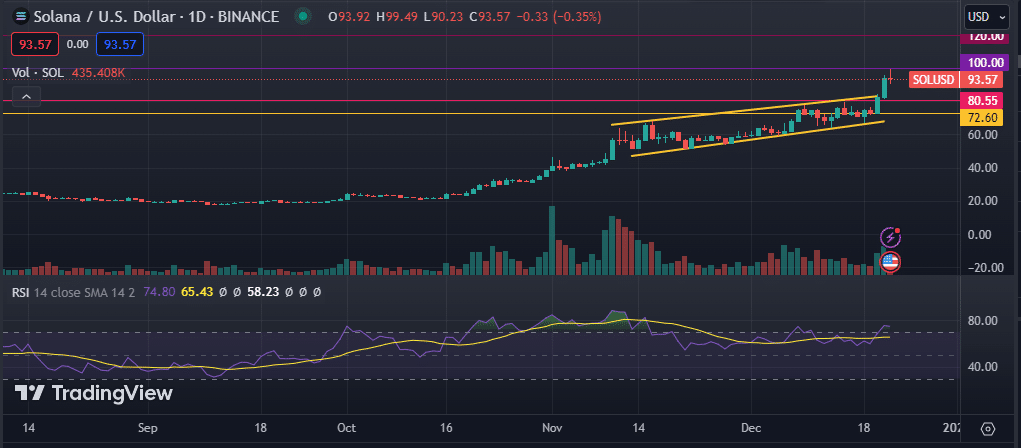1021x448 pixels.
Task: Collapse the indicator legend with chevron
Action: point(26,96)
